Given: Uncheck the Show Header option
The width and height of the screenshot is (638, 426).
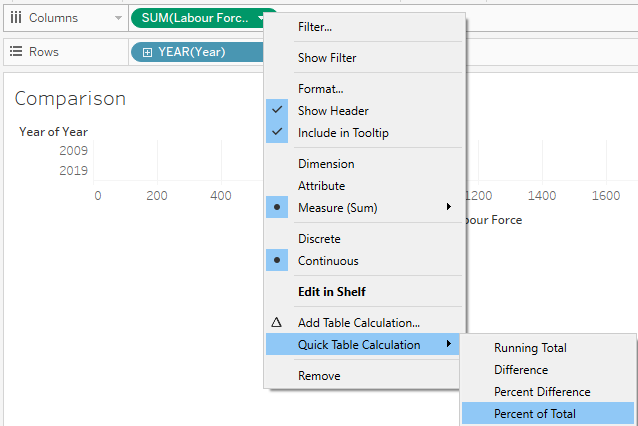Looking at the screenshot, I should 333,111.
